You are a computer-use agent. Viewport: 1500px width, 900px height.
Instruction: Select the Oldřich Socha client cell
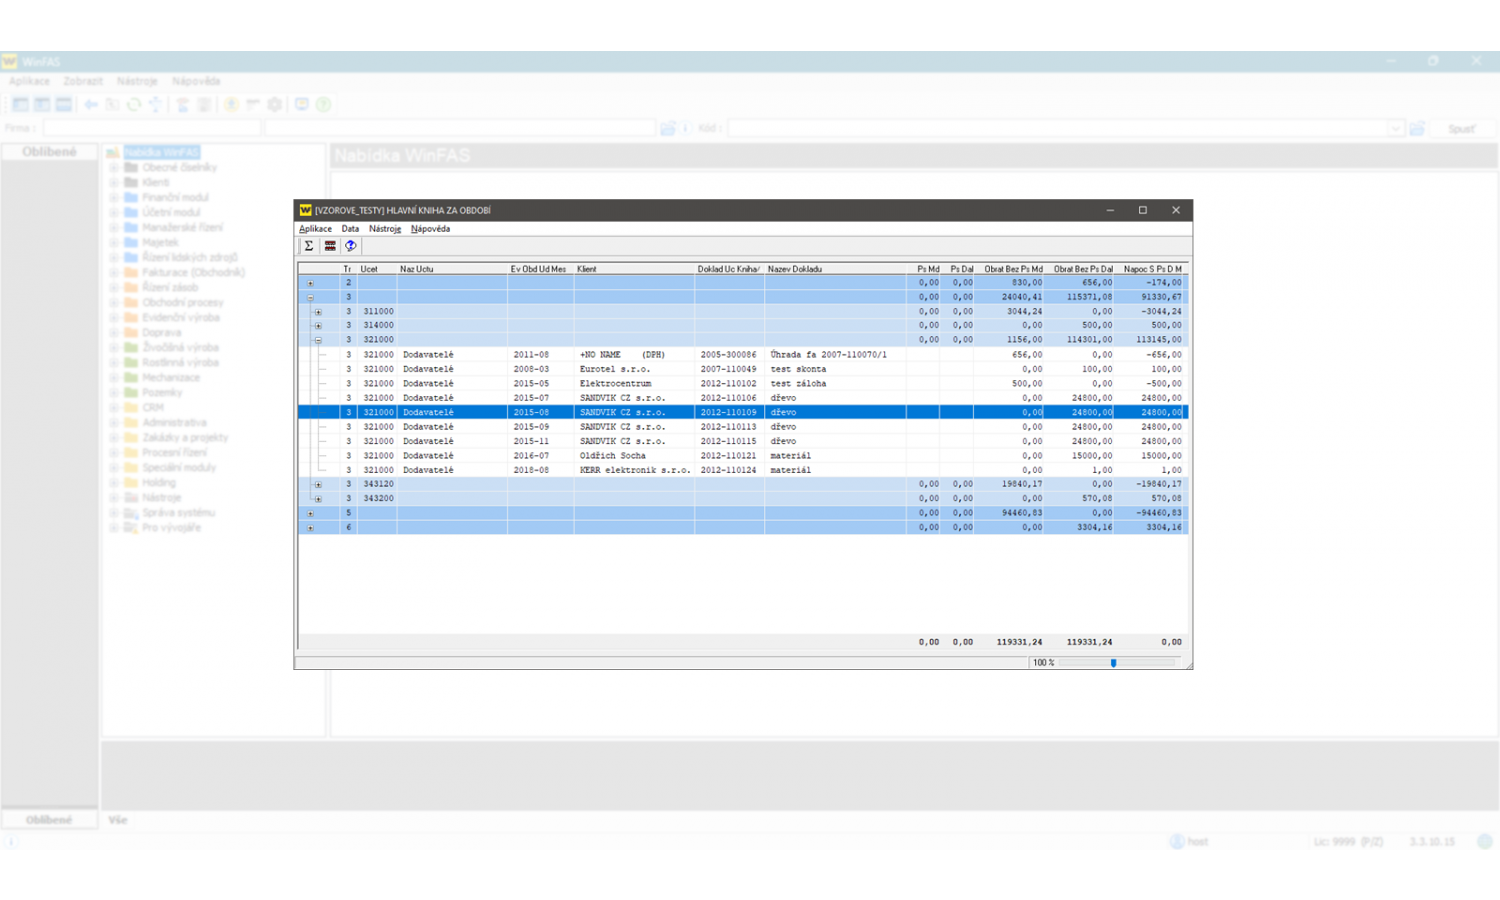tap(634, 455)
